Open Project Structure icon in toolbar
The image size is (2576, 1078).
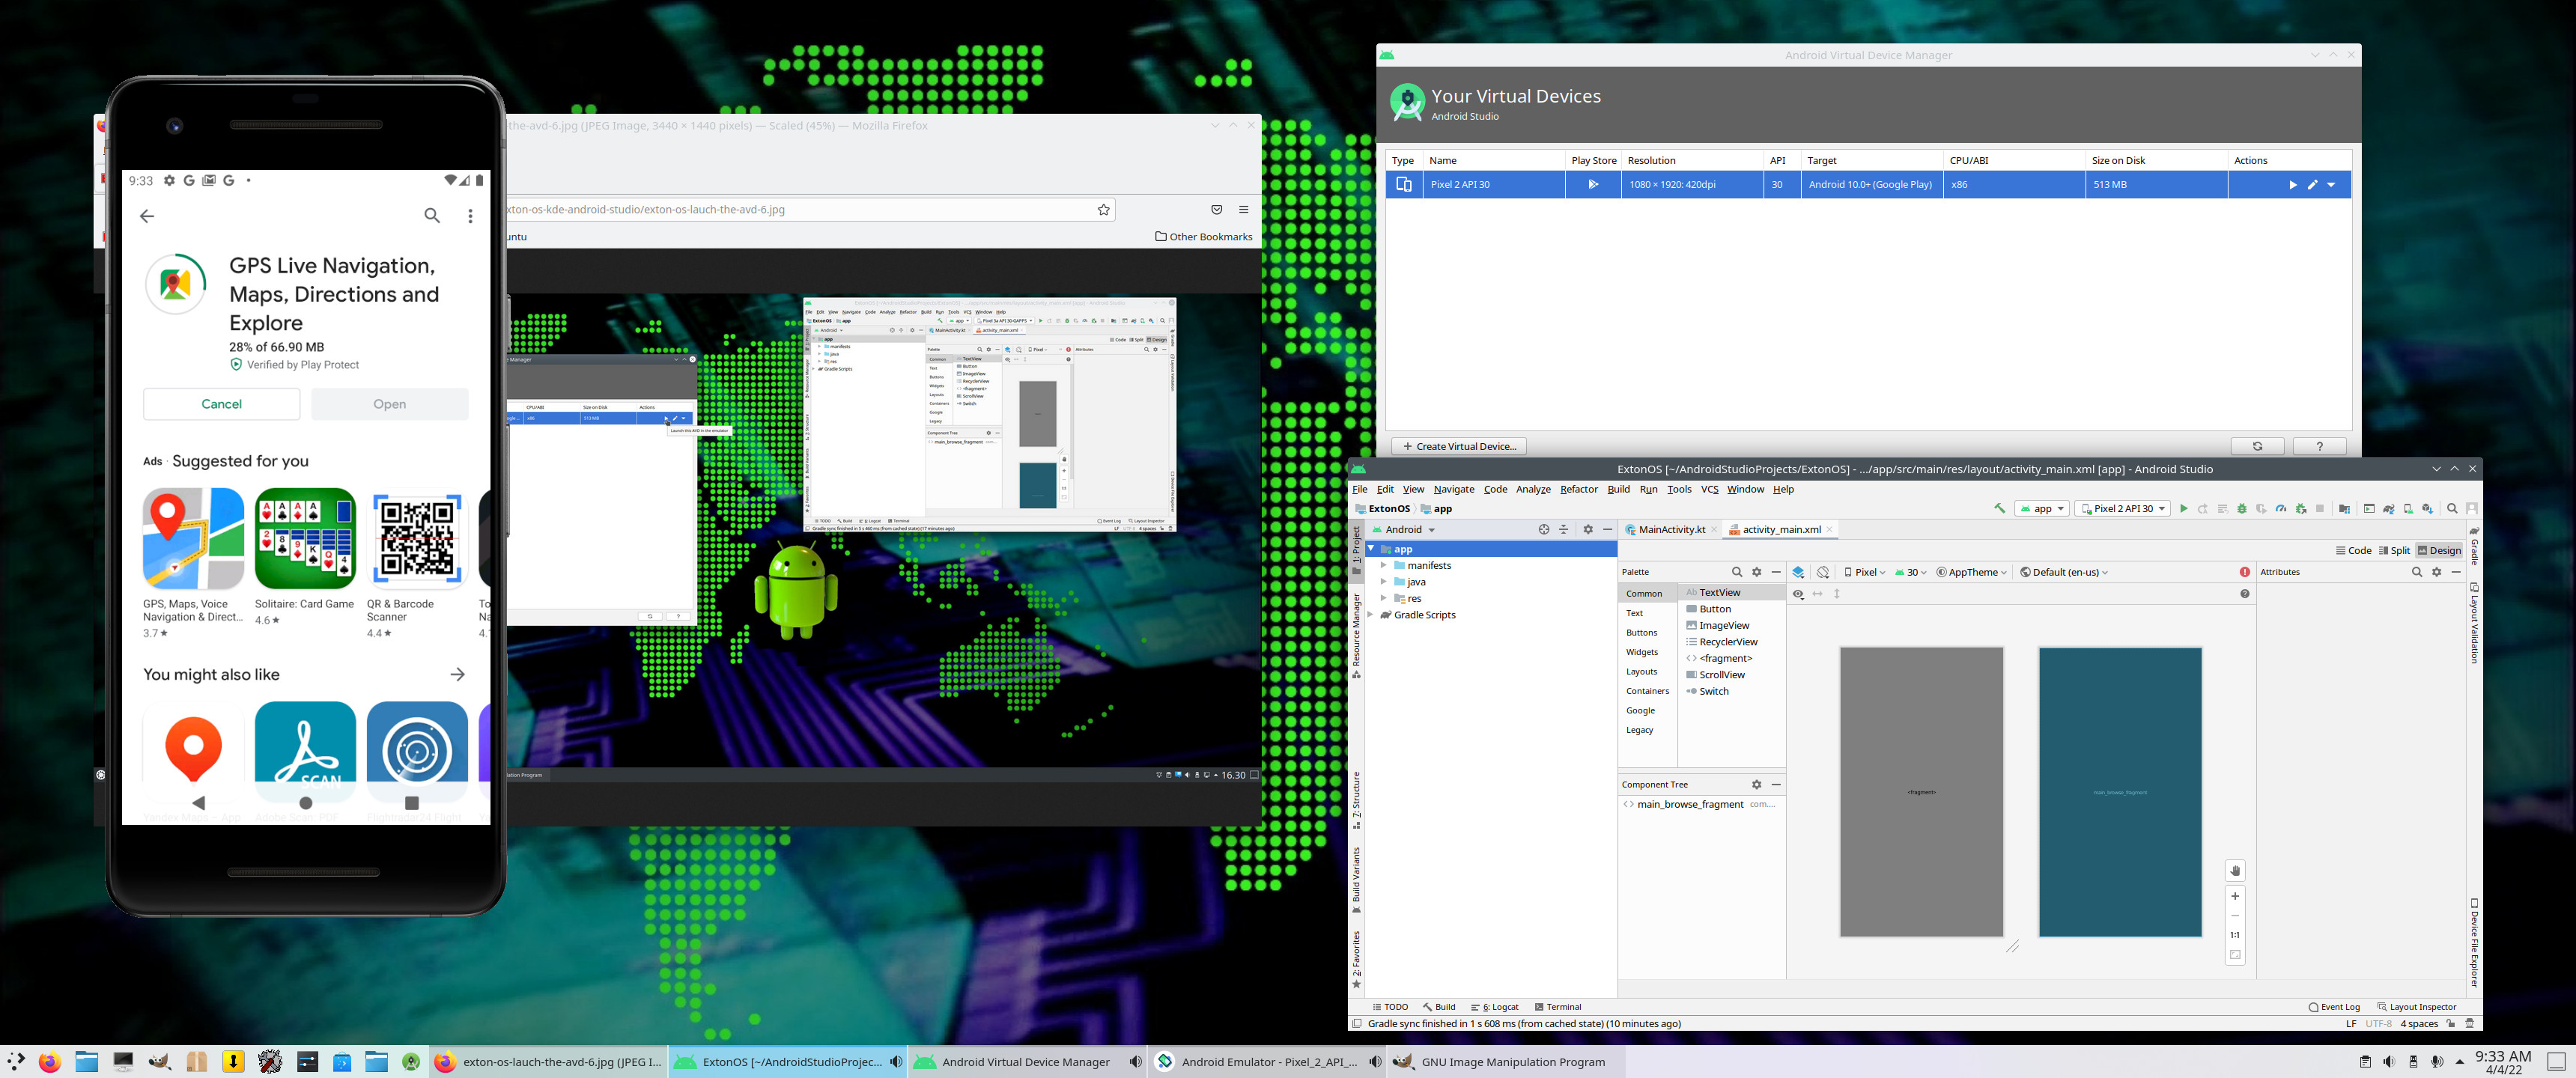click(x=2345, y=509)
